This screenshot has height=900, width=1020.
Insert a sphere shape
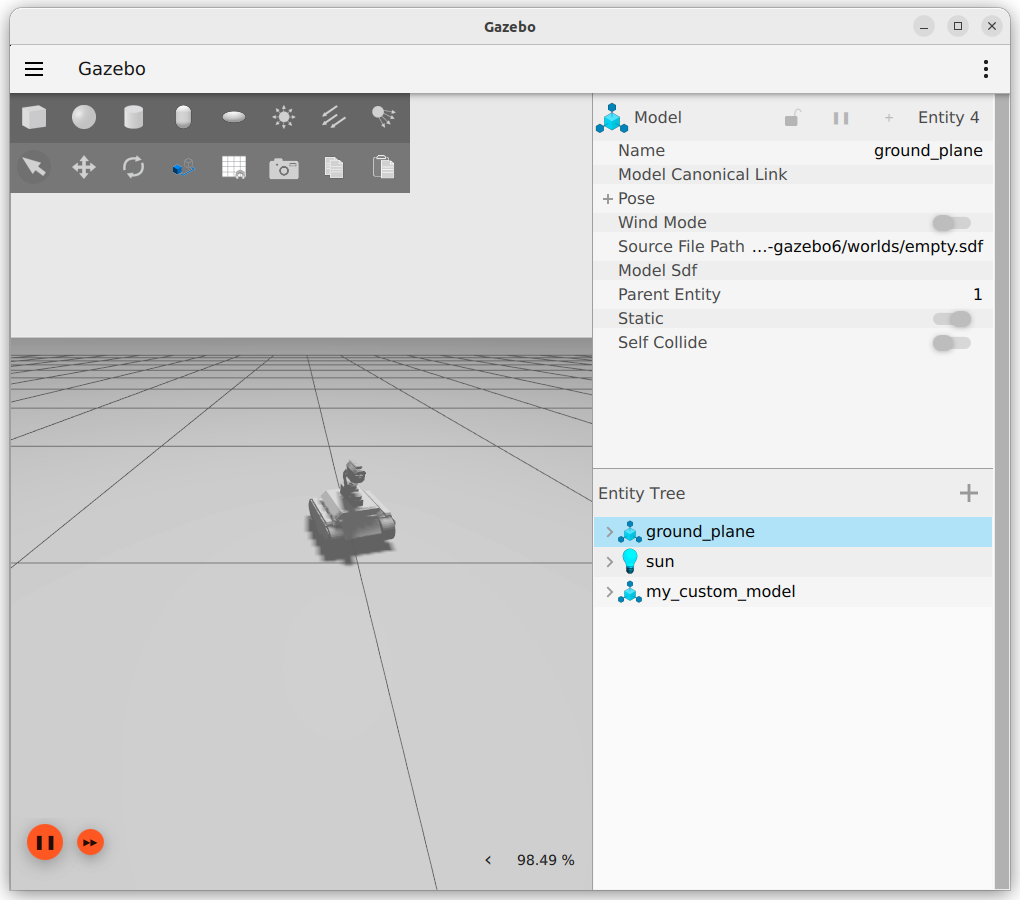click(x=84, y=118)
